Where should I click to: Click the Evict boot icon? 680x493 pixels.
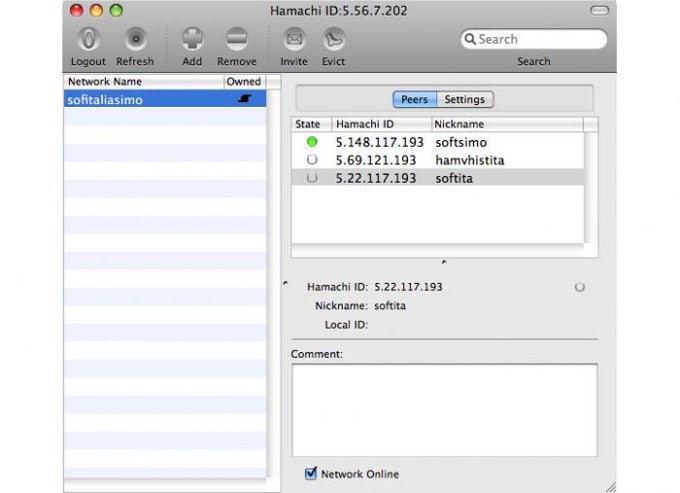click(333, 39)
